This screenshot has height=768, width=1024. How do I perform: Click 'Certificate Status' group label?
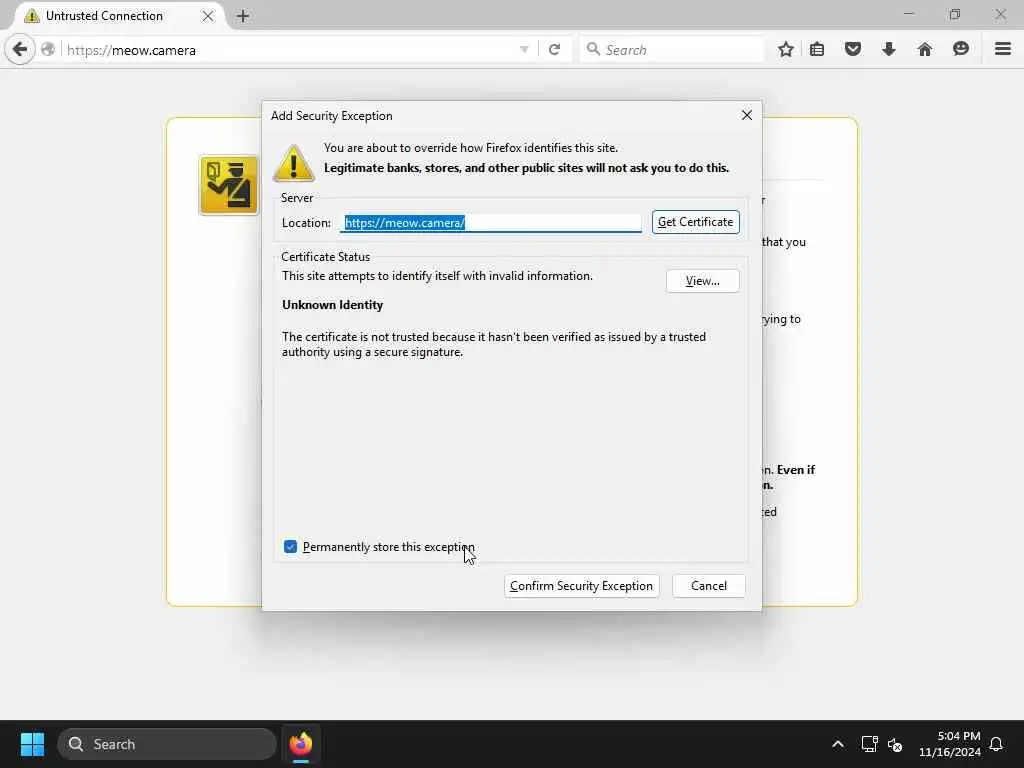[325, 257]
